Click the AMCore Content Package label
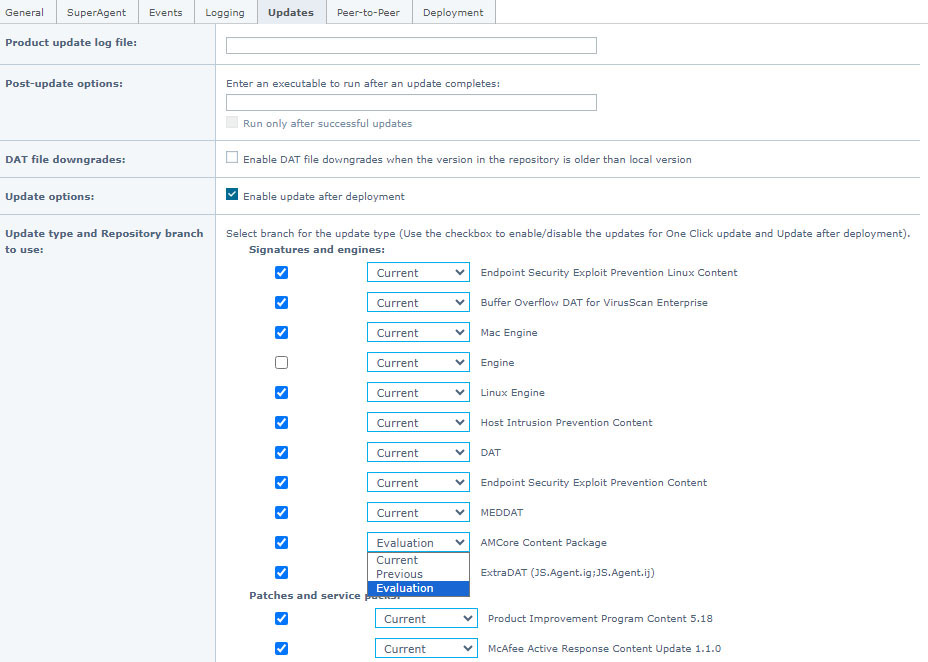The image size is (928, 662). [x=543, y=542]
